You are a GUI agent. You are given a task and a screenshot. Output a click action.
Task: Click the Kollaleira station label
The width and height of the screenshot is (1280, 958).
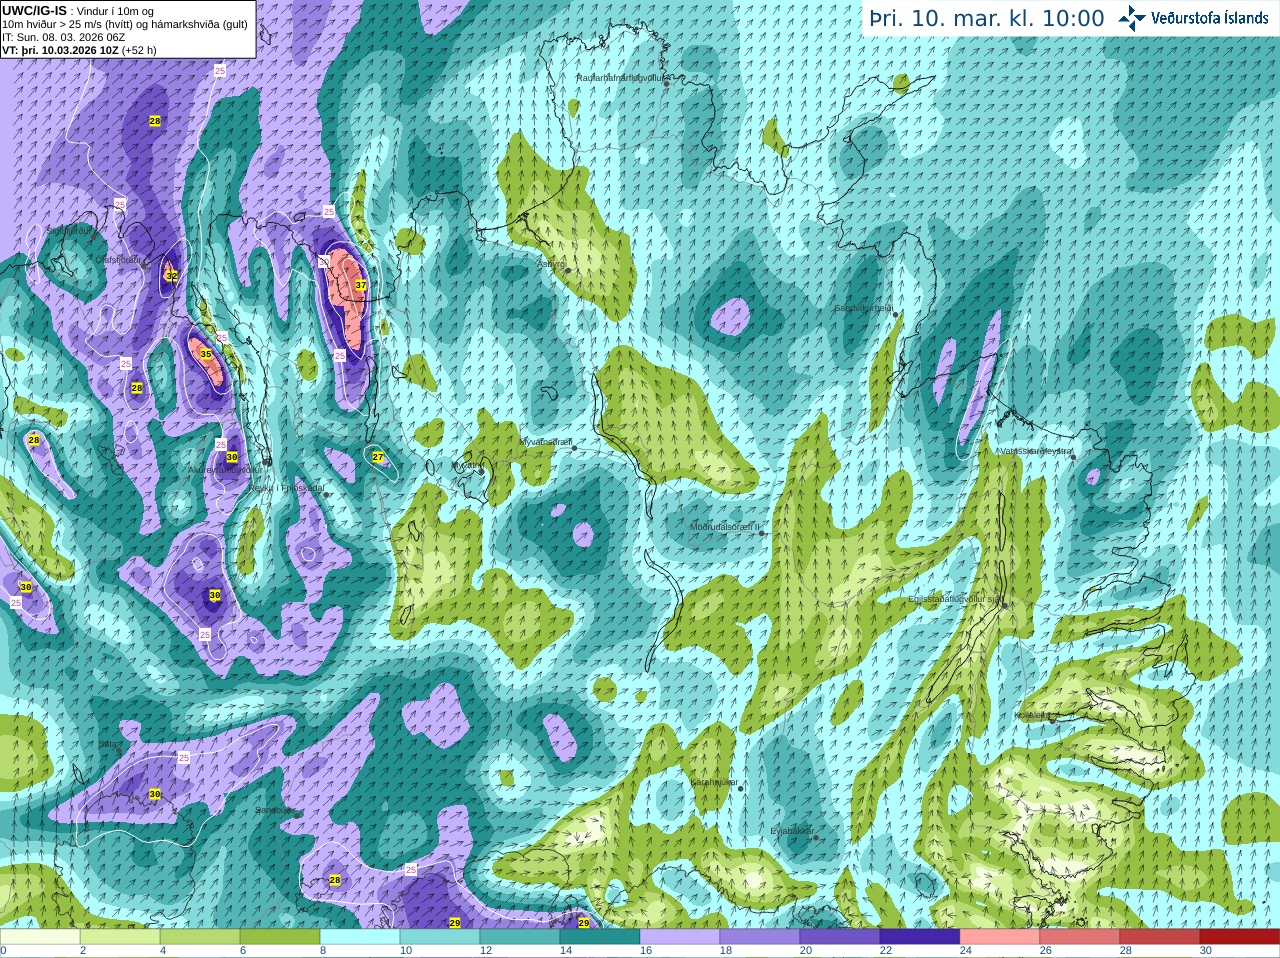[1032, 715]
